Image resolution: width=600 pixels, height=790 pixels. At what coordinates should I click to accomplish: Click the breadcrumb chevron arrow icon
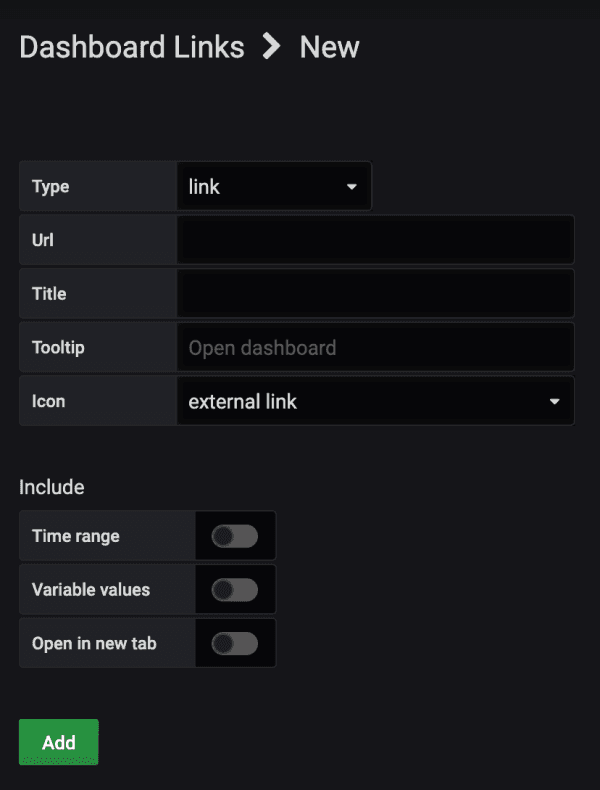pyautogui.click(x=271, y=47)
